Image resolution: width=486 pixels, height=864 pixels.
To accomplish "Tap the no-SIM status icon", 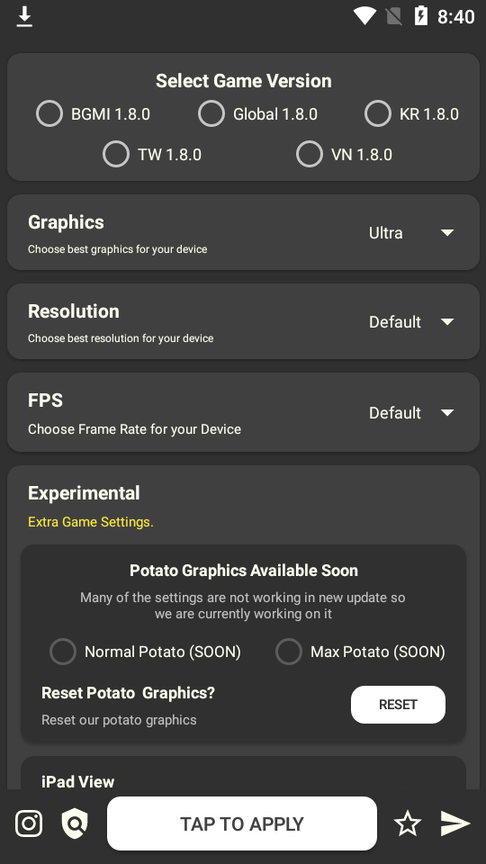I will click(393, 17).
